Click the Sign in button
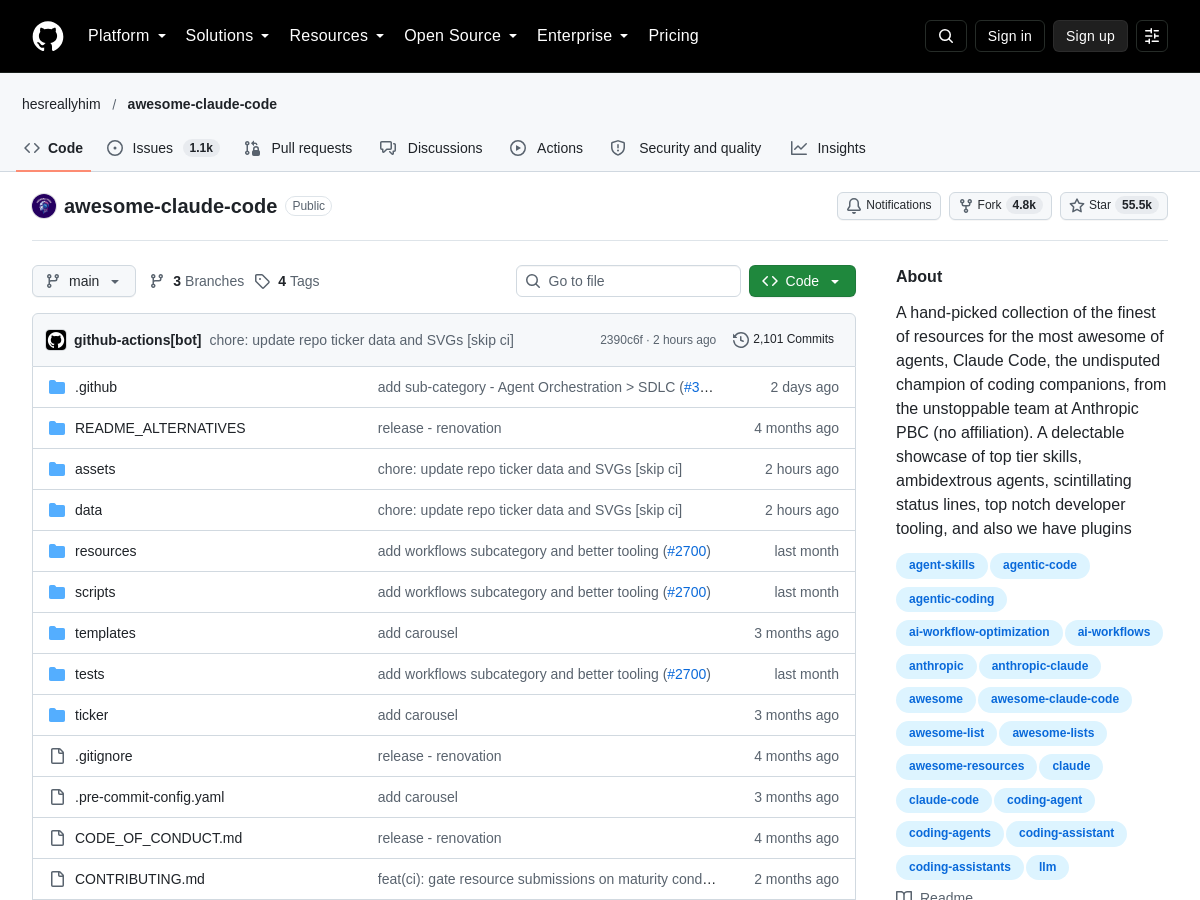 click(1010, 36)
